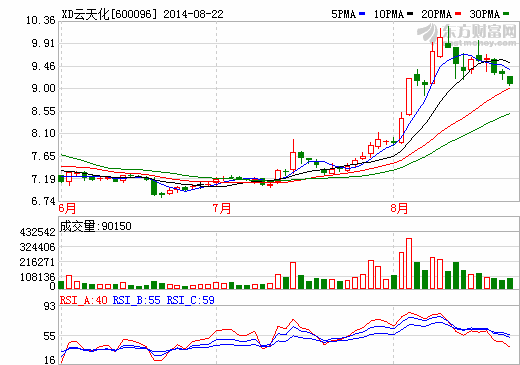Click the 7.65 price axis label
The image size is (520, 365).
pyautogui.click(x=43, y=156)
